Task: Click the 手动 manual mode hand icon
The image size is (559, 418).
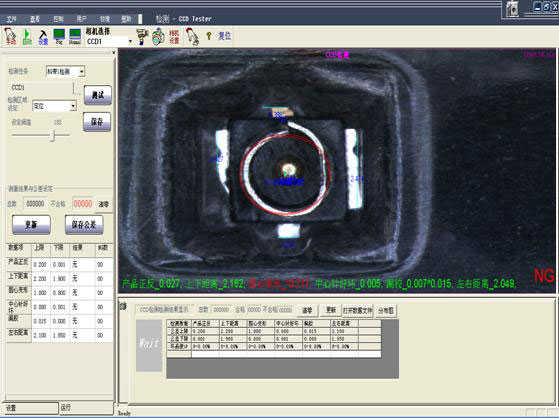Action: [10, 36]
